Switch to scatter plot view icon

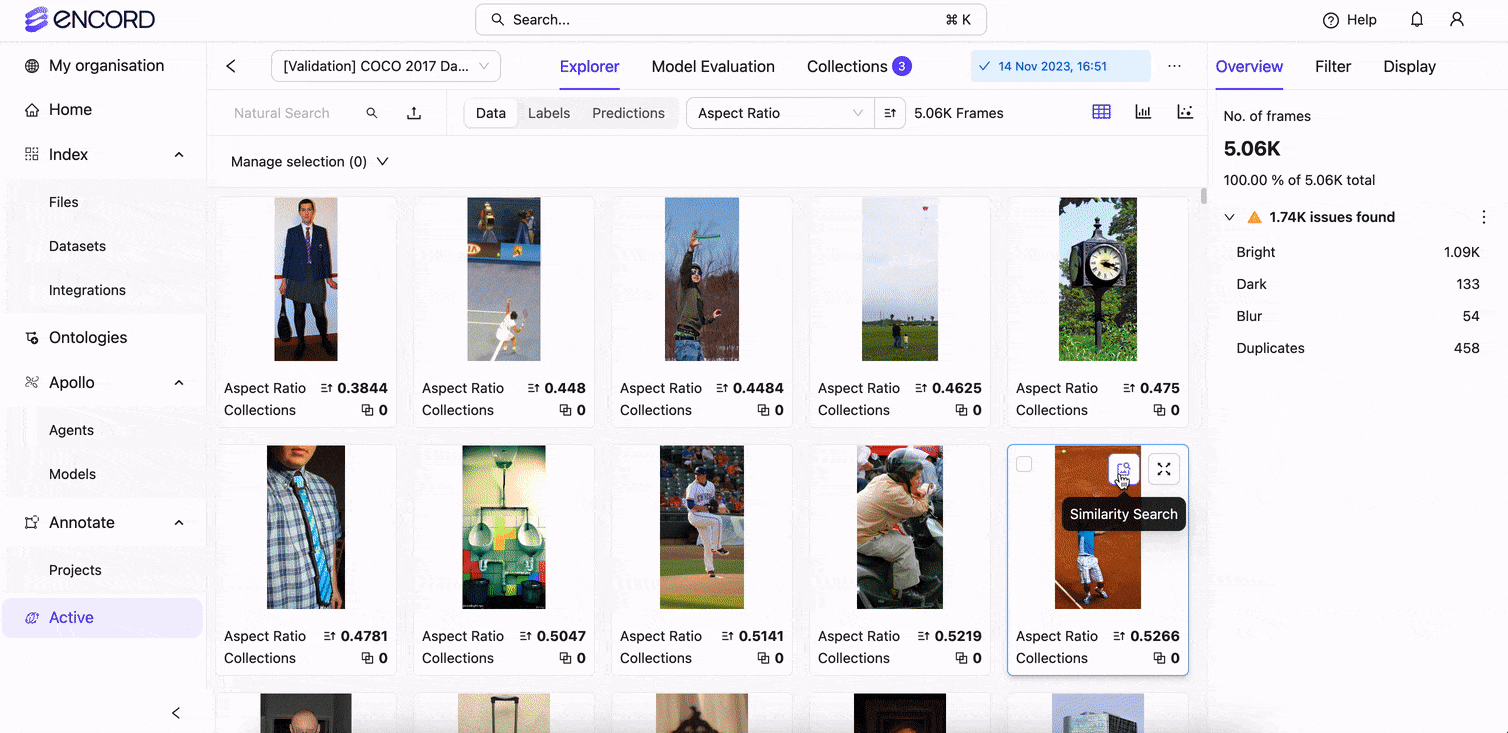click(x=1185, y=112)
